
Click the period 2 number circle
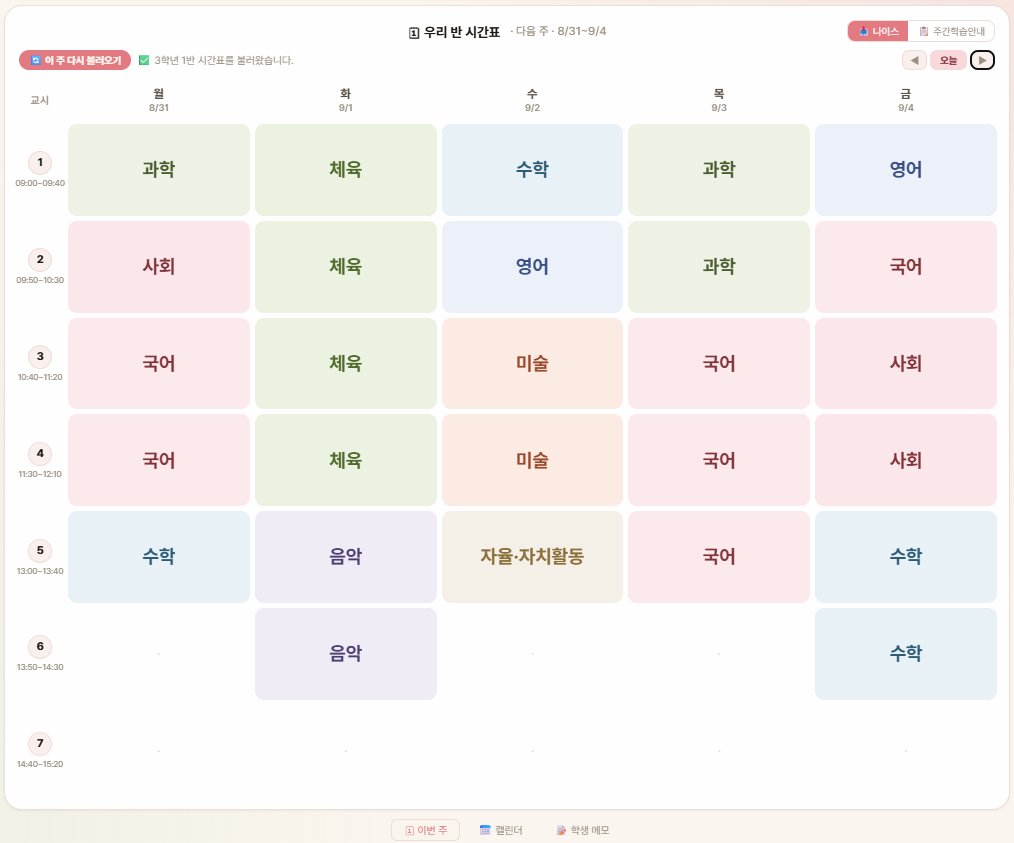pos(40,259)
